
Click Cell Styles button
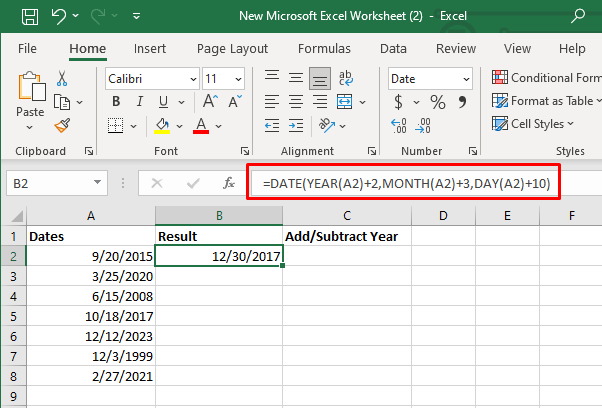click(533, 124)
